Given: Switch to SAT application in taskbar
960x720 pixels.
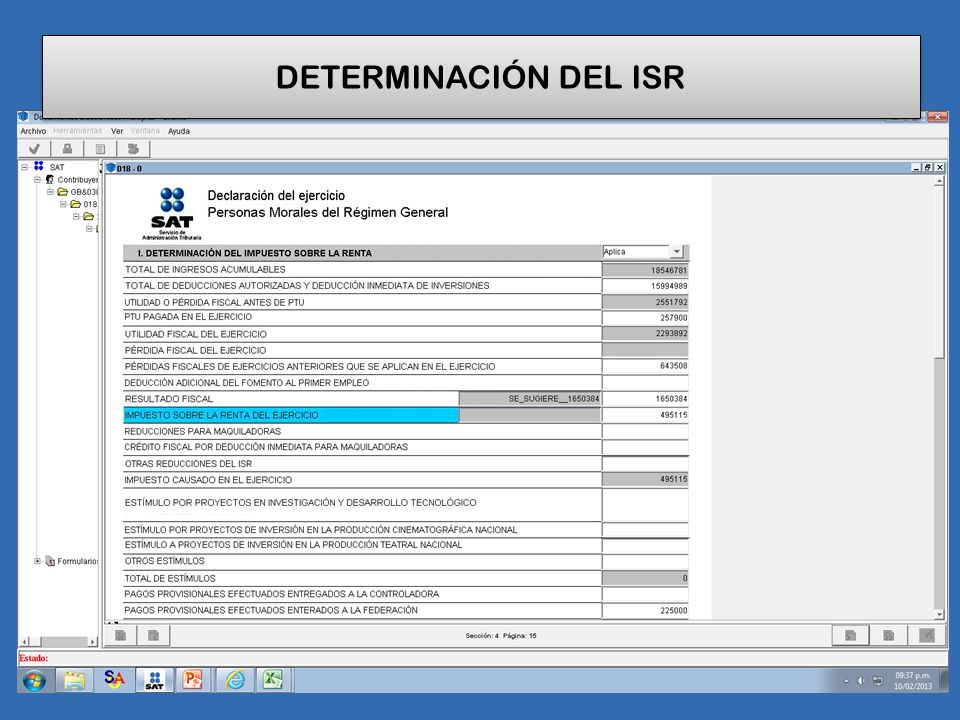Looking at the screenshot, I should coord(154,680).
